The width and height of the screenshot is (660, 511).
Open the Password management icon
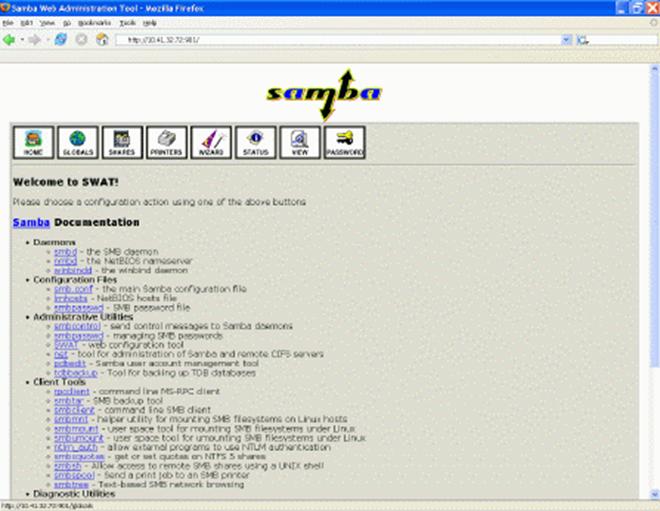345,142
